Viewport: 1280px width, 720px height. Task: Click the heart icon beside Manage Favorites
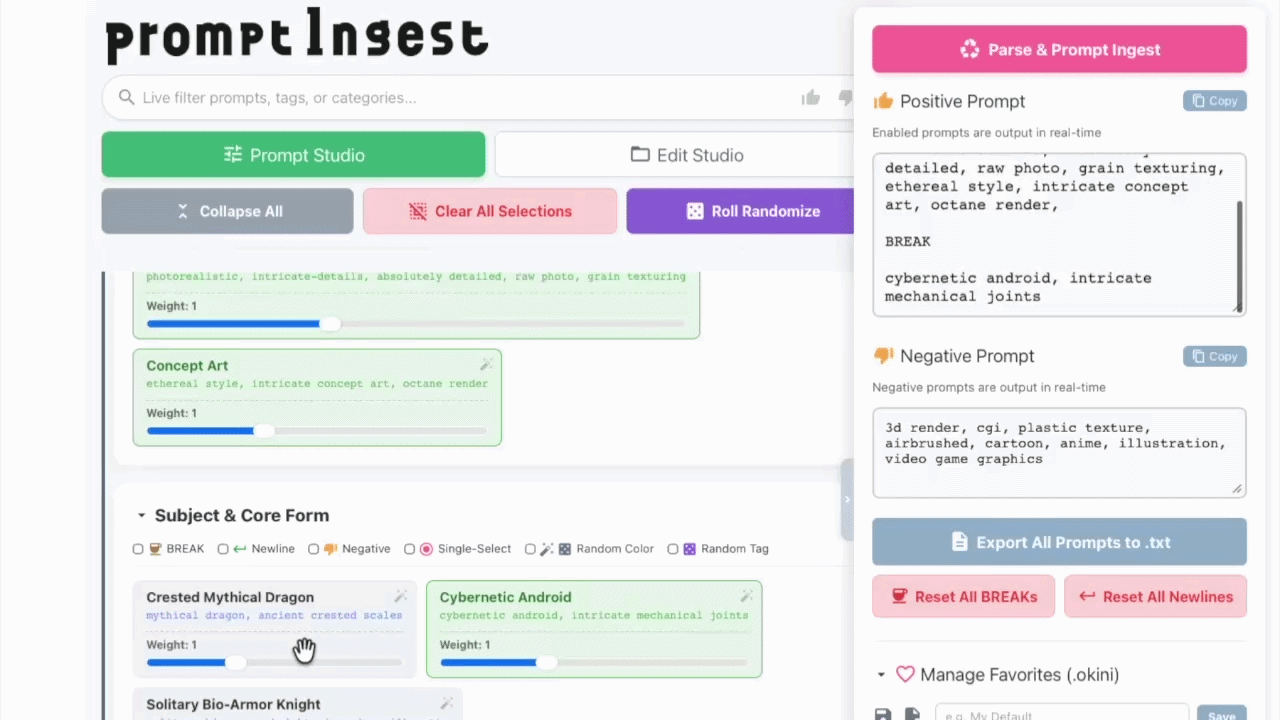tap(905, 675)
